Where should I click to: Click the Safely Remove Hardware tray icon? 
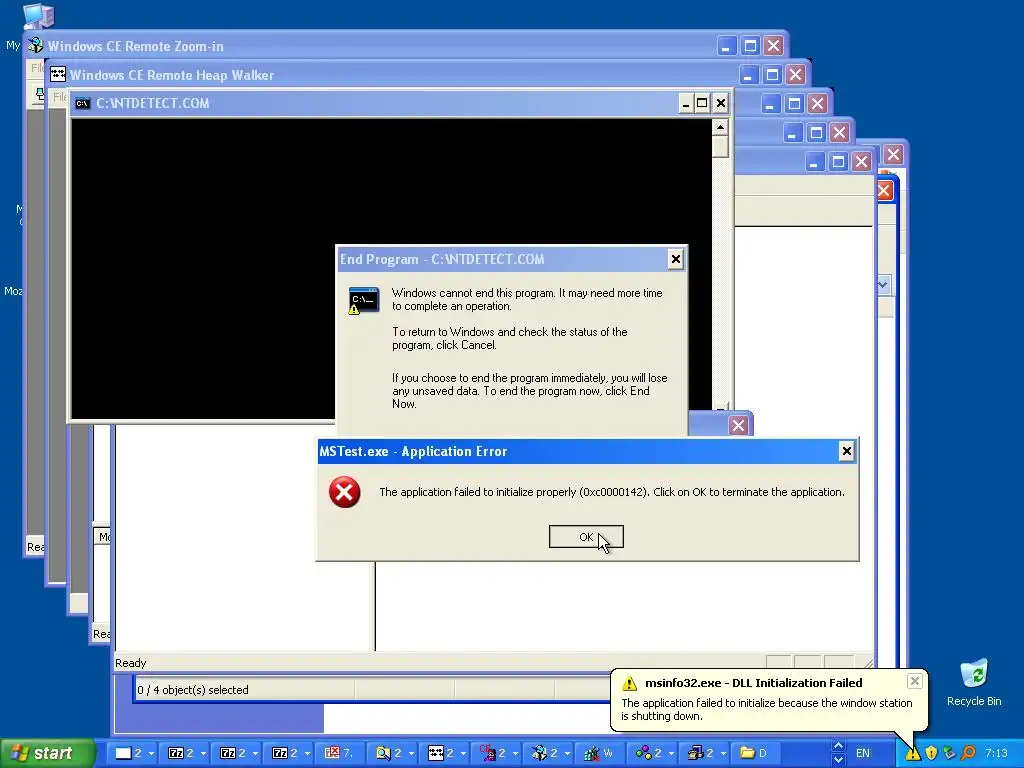[950, 753]
